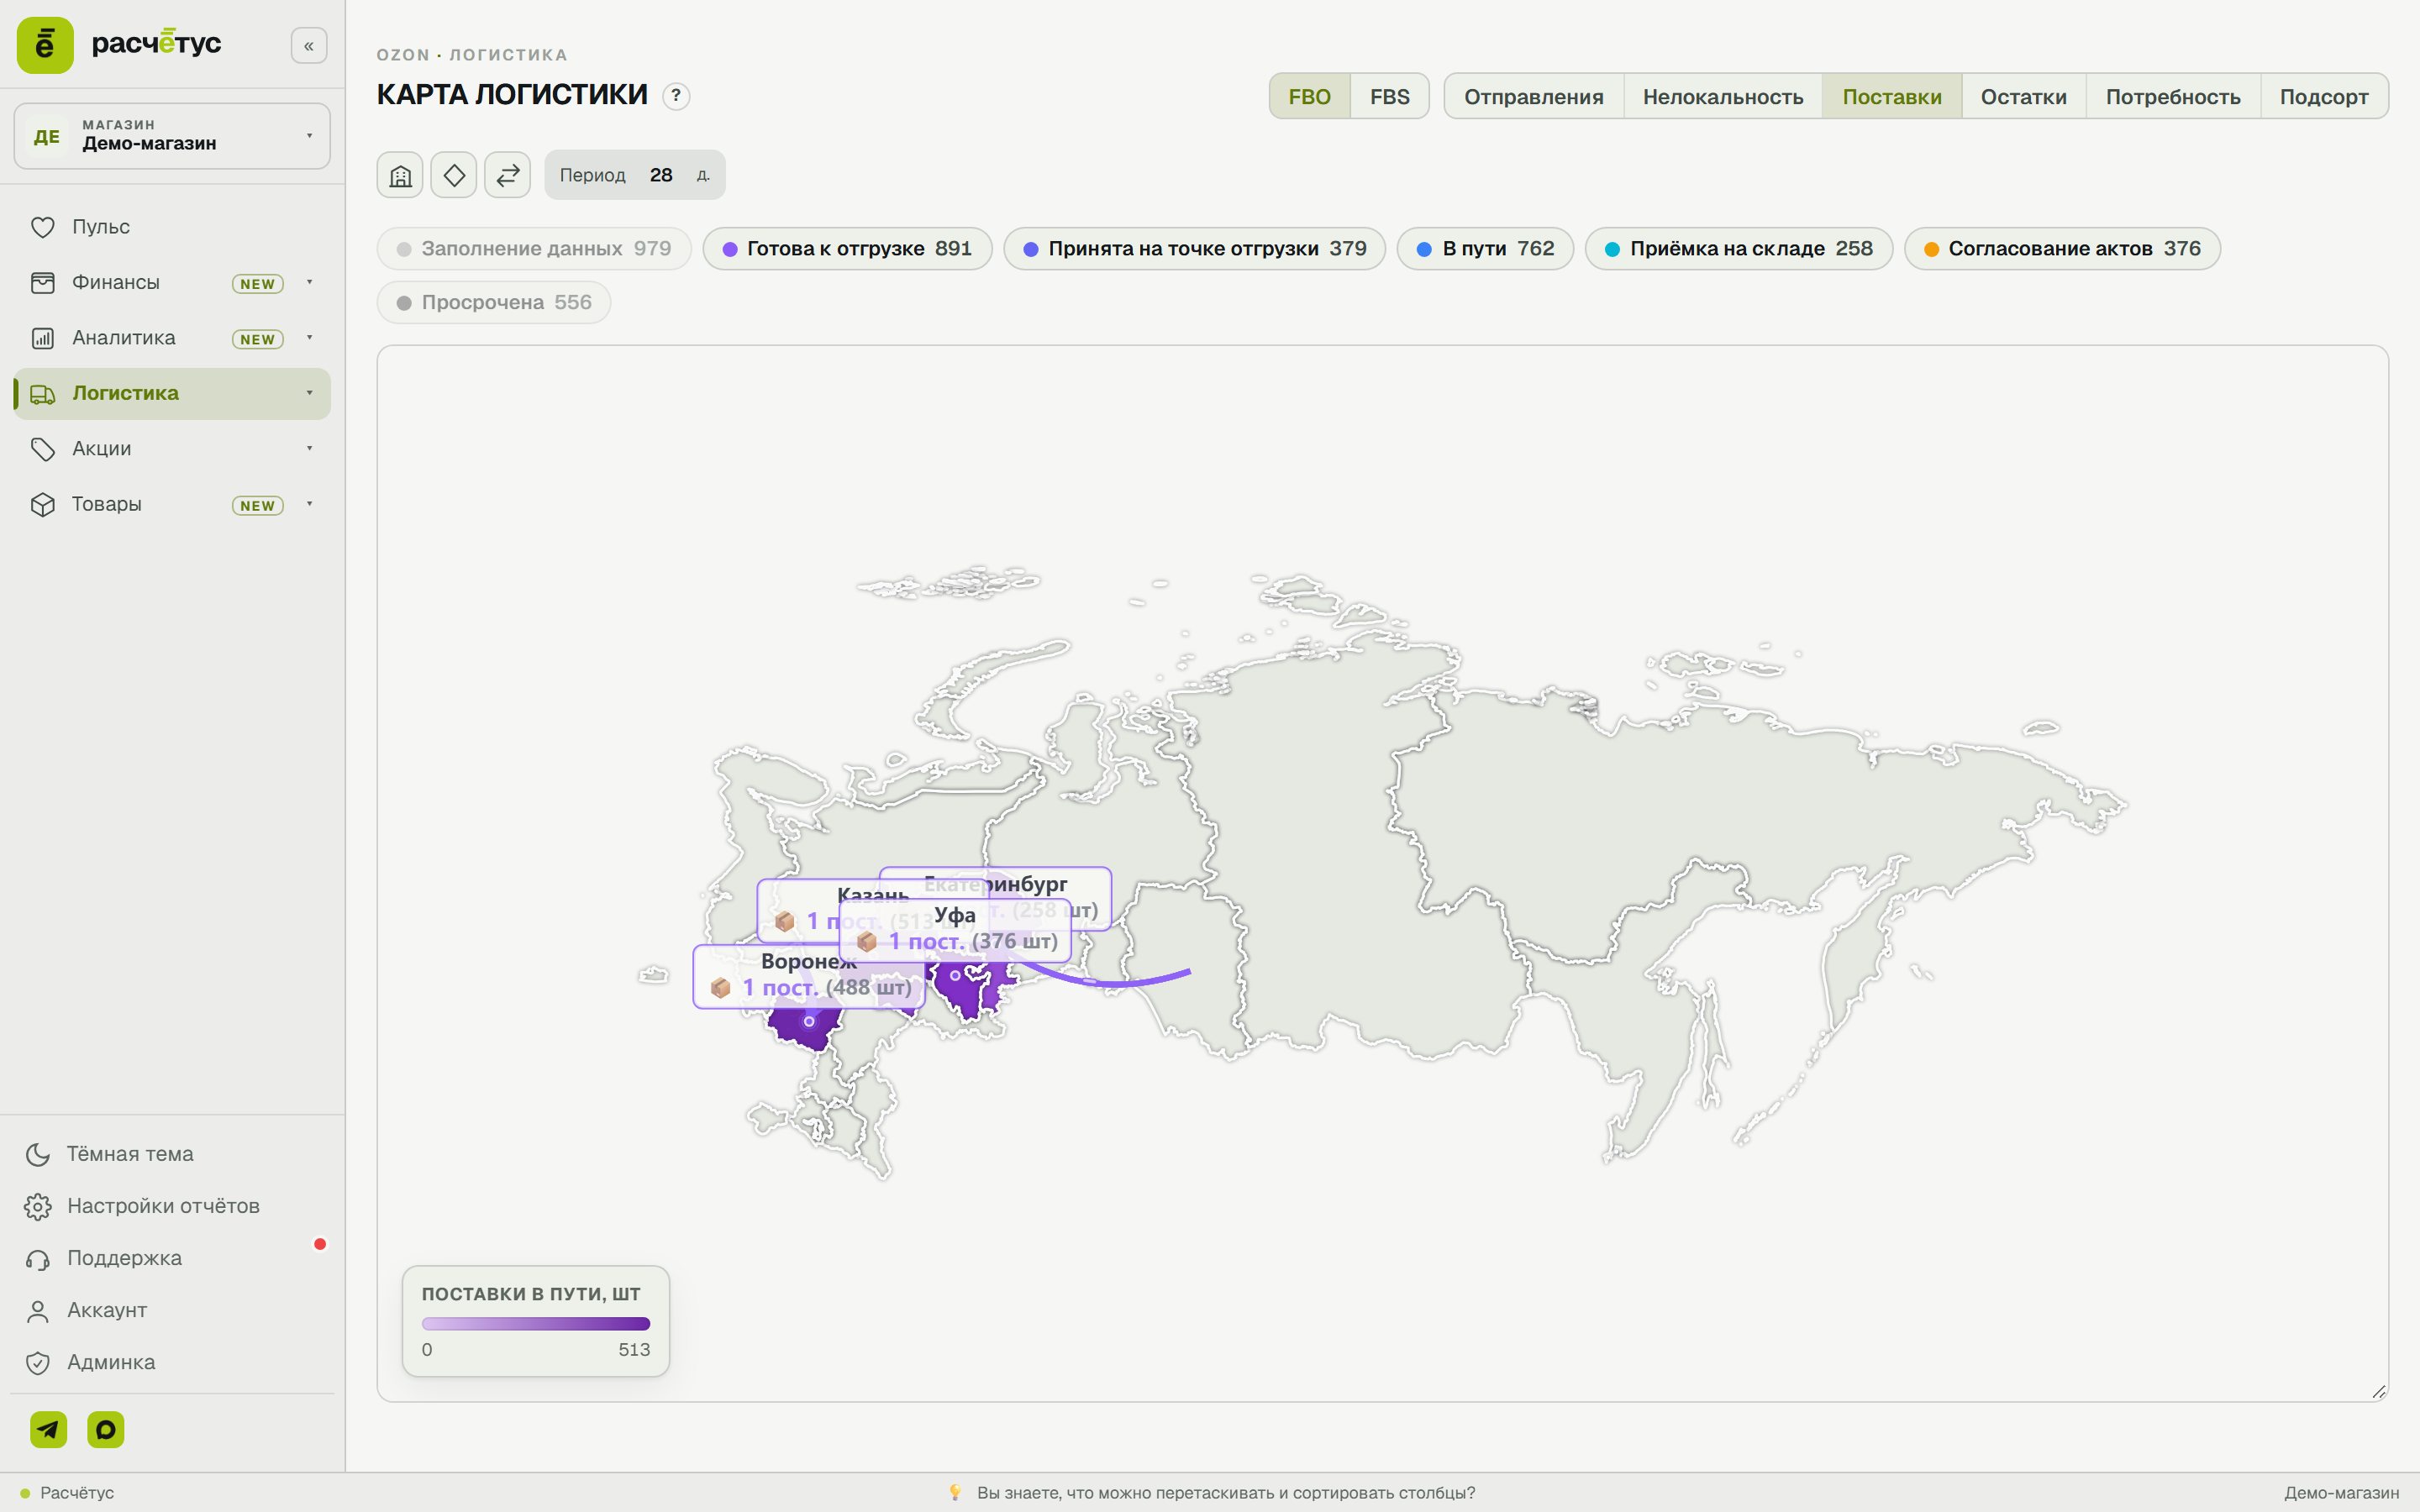Expand the Финансы menu section
The height and width of the screenshot is (1512, 2420).
(x=172, y=283)
